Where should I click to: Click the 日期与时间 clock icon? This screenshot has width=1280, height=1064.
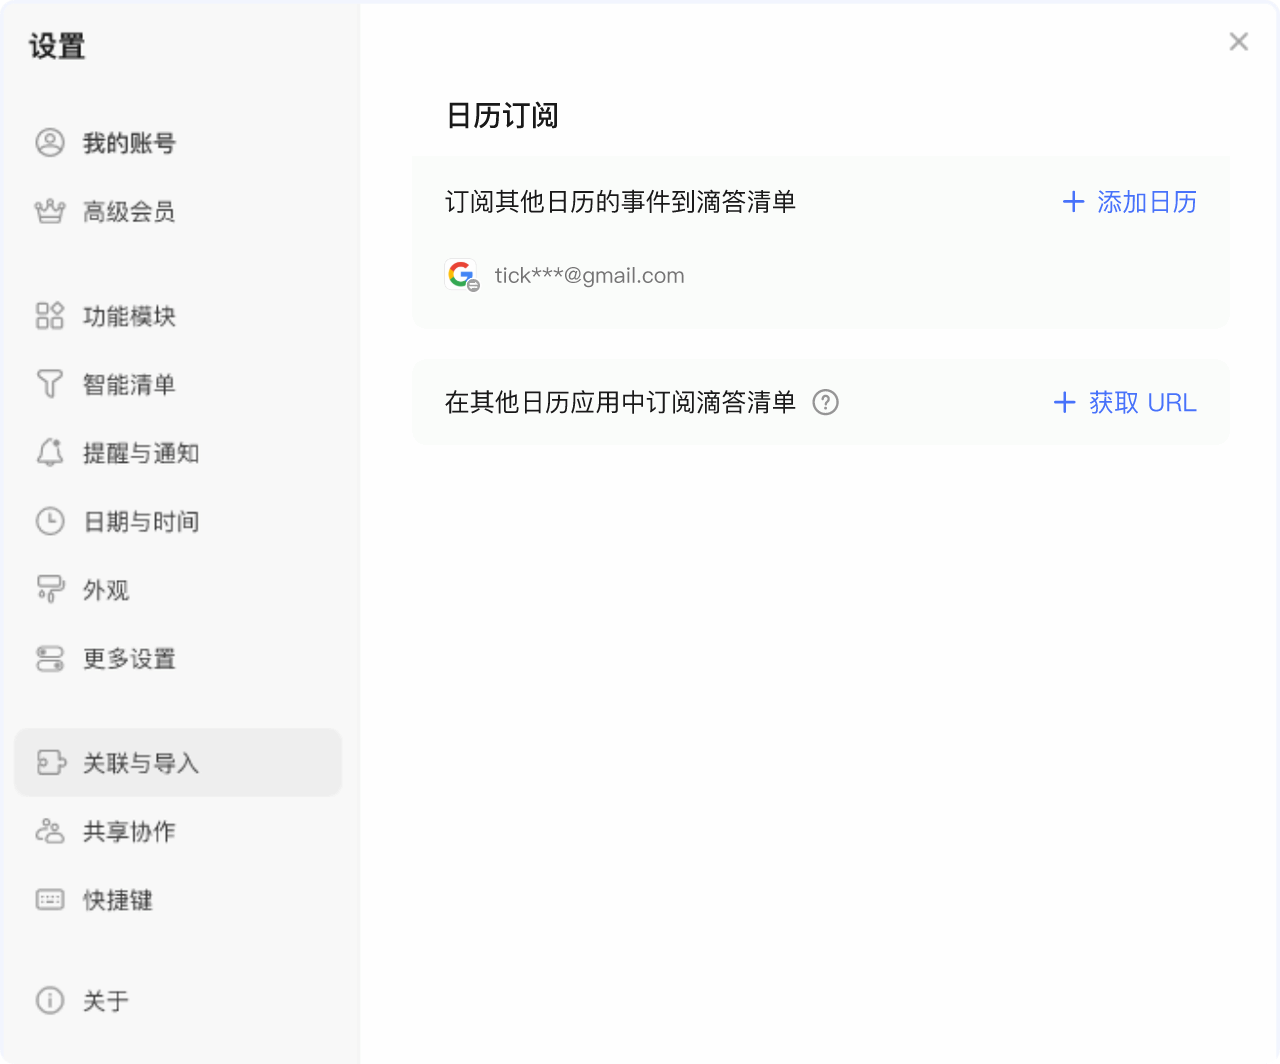point(50,521)
